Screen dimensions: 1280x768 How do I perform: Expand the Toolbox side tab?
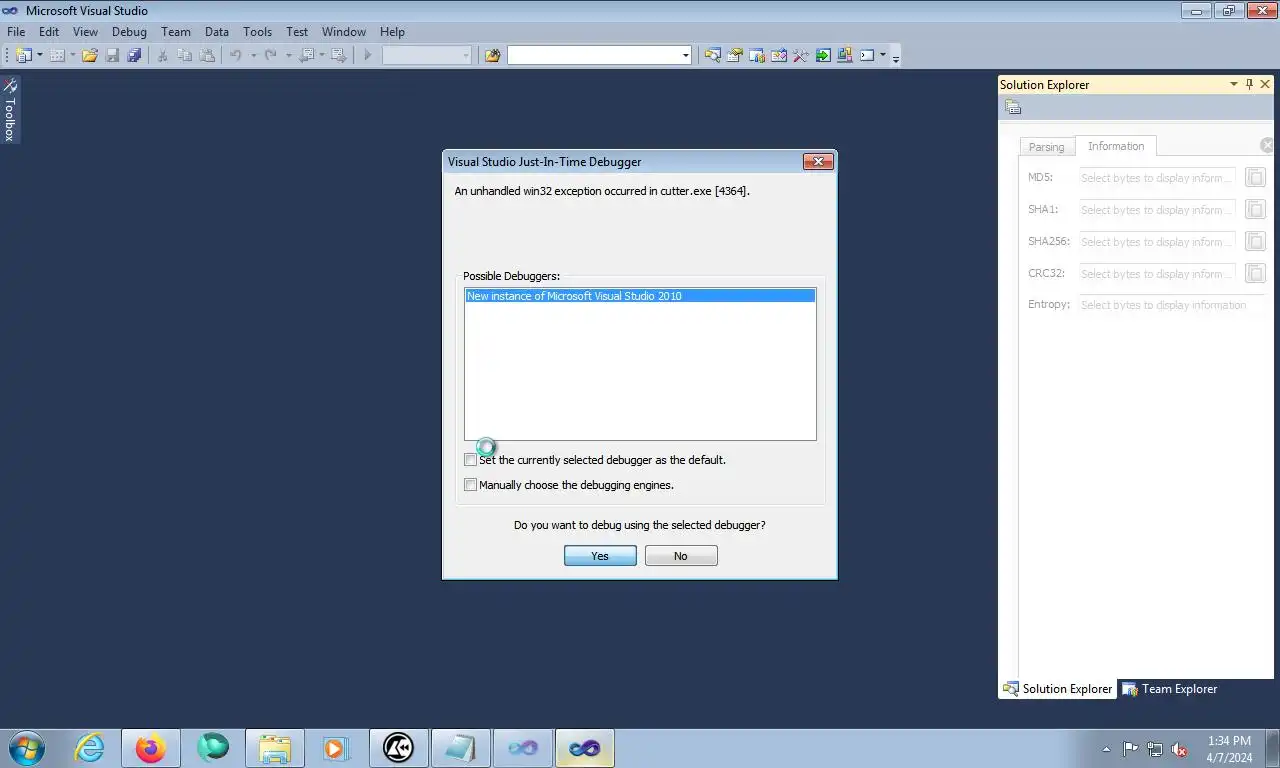[x=10, y=110]
